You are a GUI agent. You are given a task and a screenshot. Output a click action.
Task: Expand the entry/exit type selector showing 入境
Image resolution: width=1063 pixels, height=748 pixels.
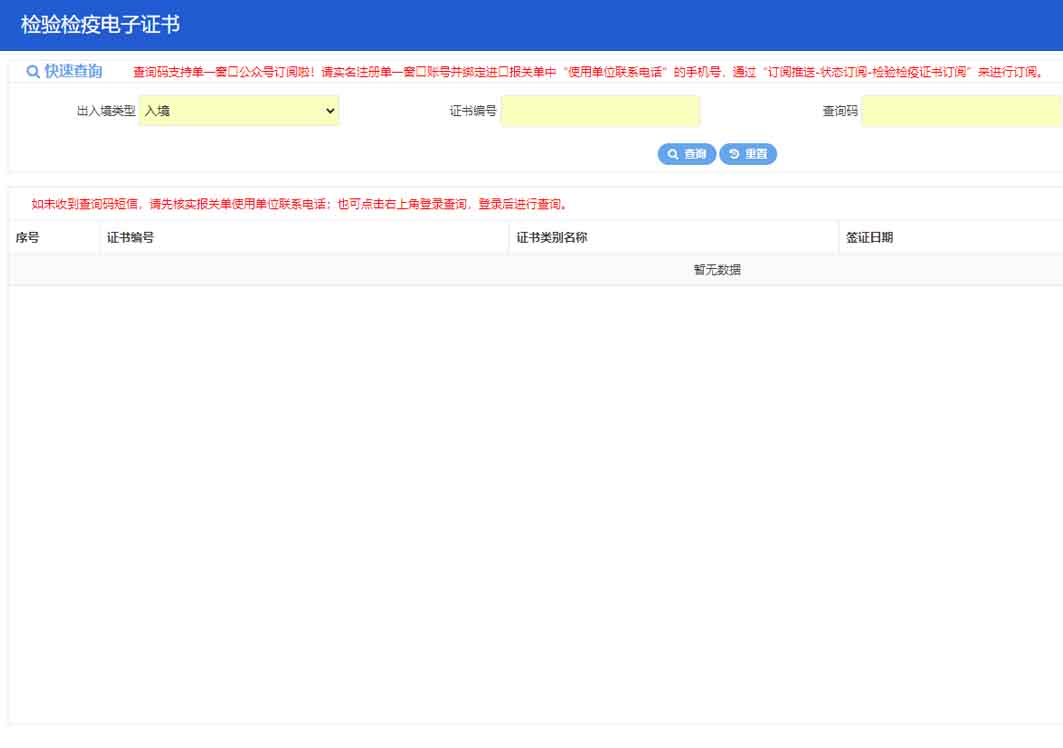[x=240, y=110]
